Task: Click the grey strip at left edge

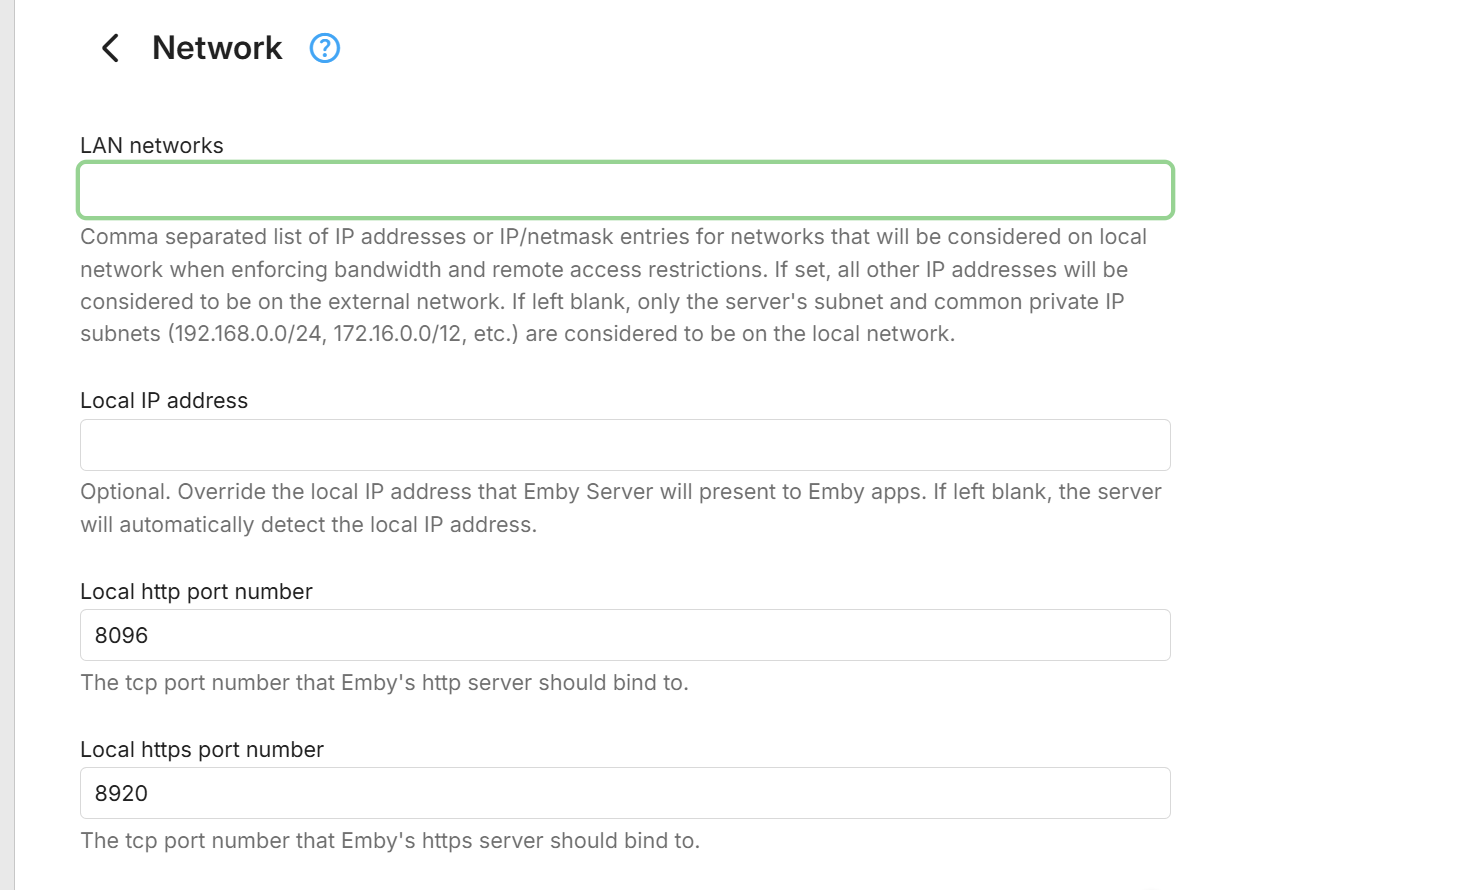Action: click(7, 445)
